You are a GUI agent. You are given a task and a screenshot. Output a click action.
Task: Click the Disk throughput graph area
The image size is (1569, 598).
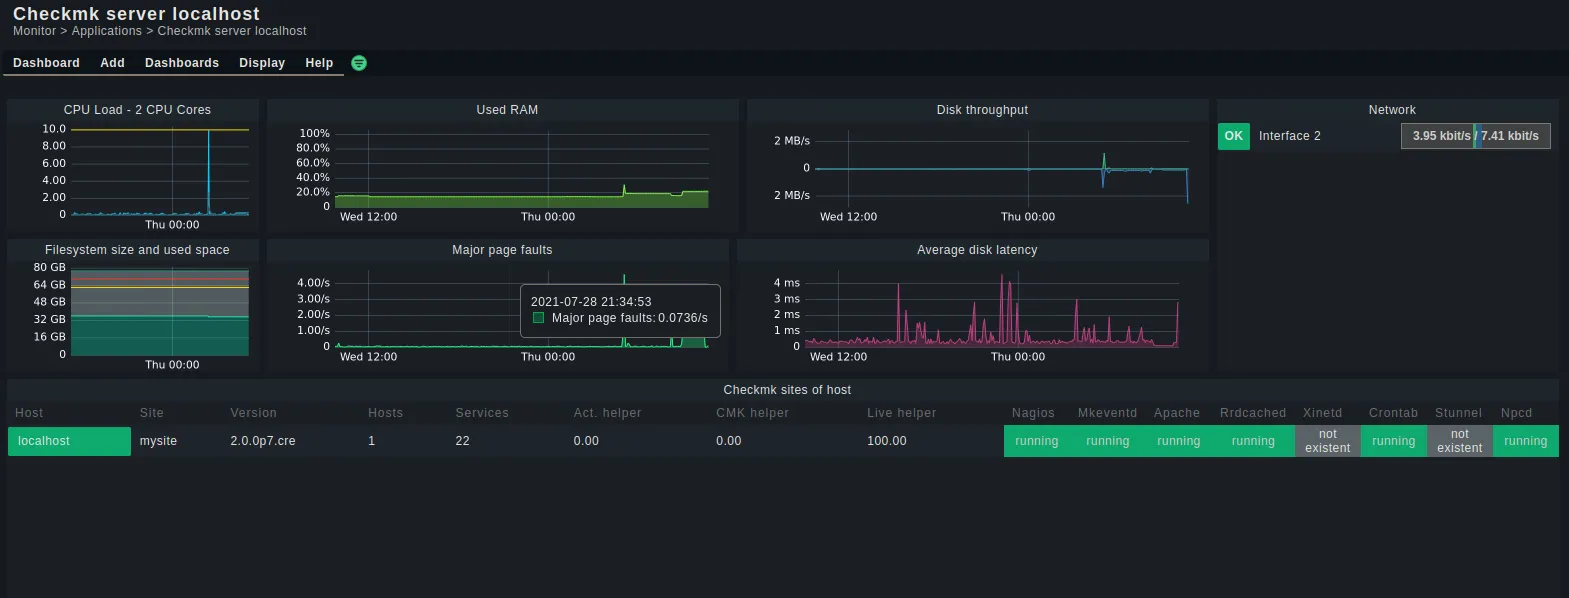point(1003,170)
